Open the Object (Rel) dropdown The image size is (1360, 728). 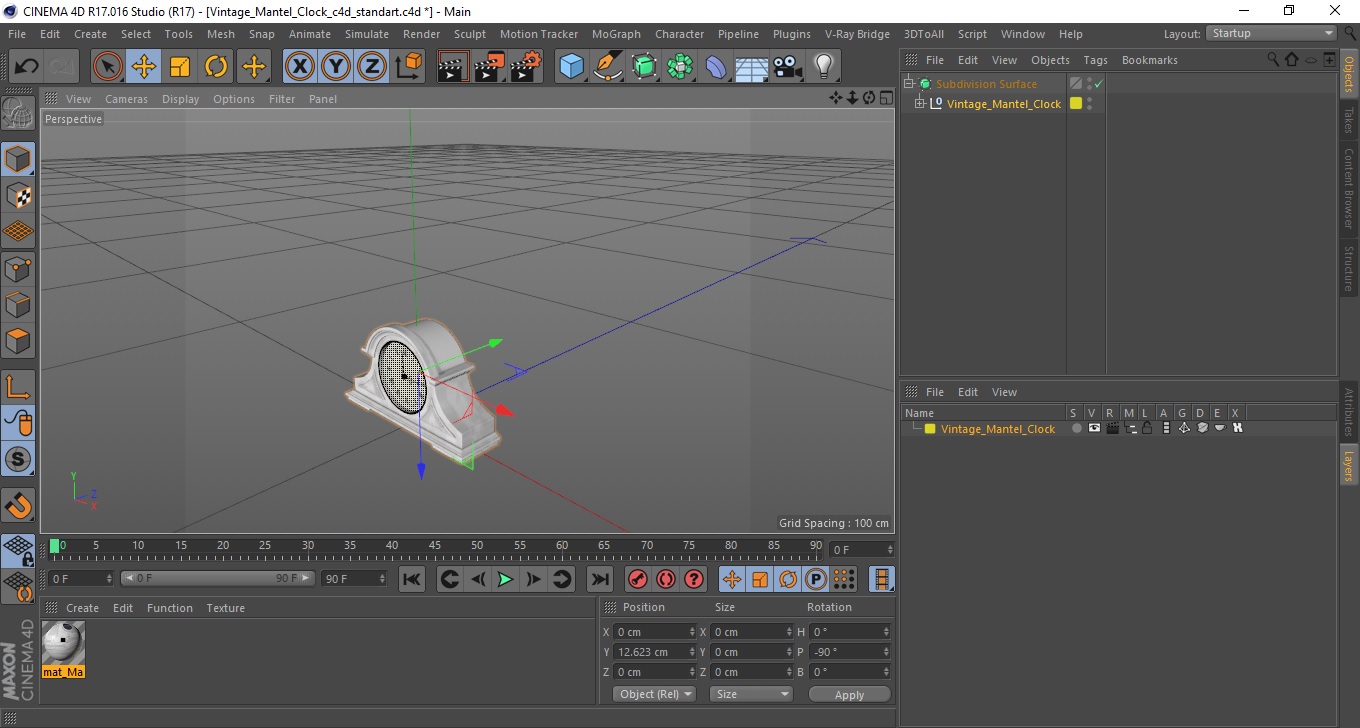tap(655, 694)
